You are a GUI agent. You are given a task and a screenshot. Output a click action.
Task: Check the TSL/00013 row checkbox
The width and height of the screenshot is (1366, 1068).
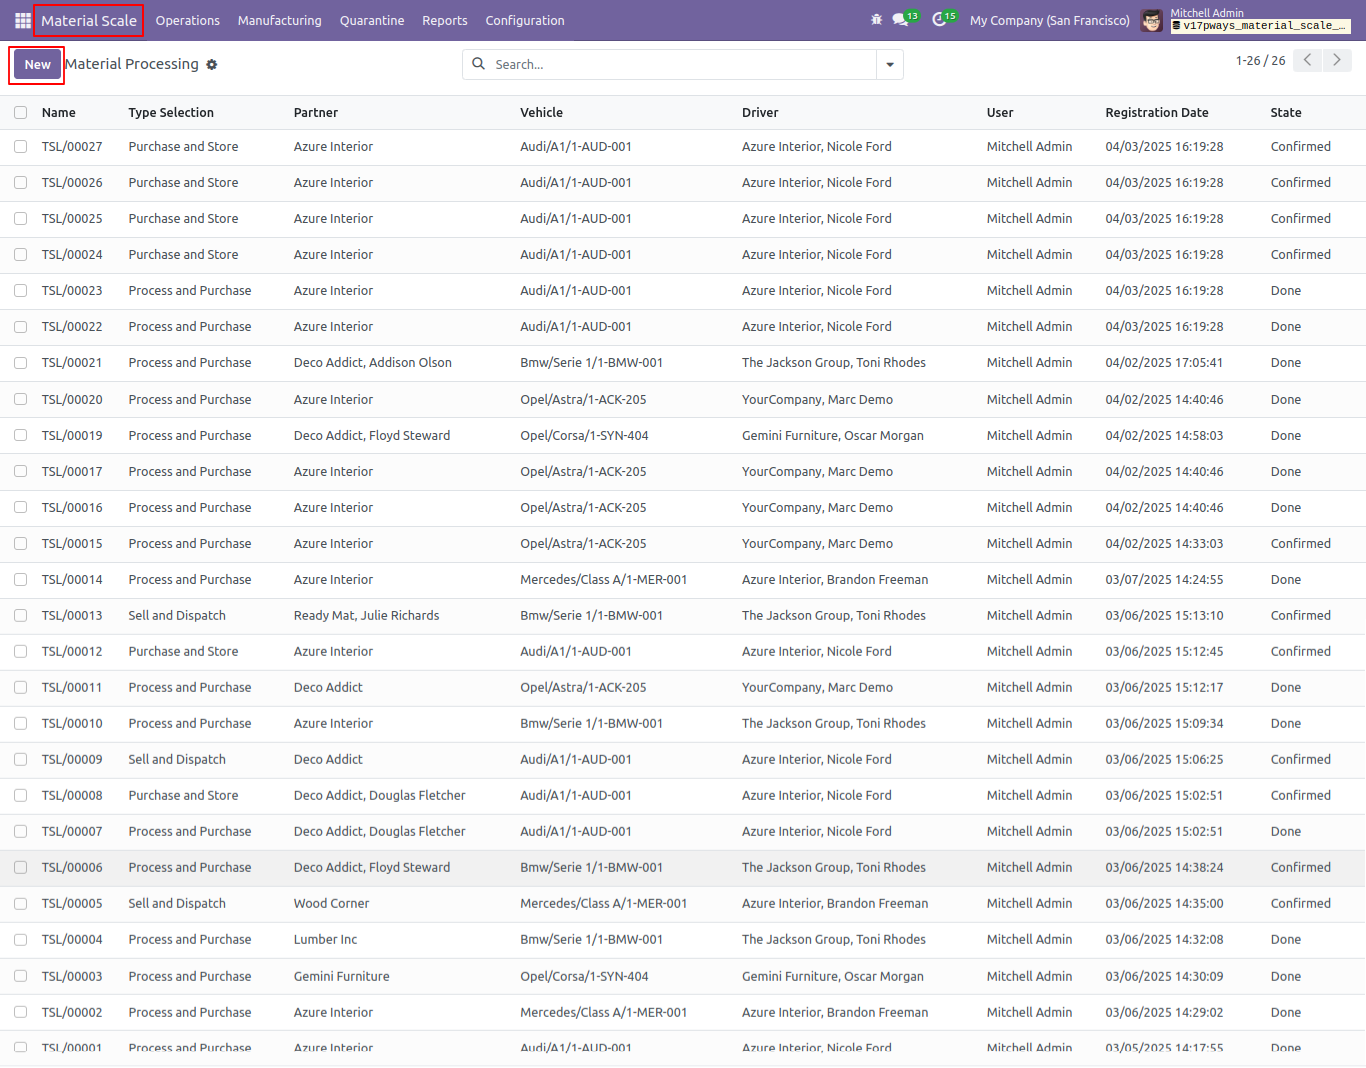point(20,616)
